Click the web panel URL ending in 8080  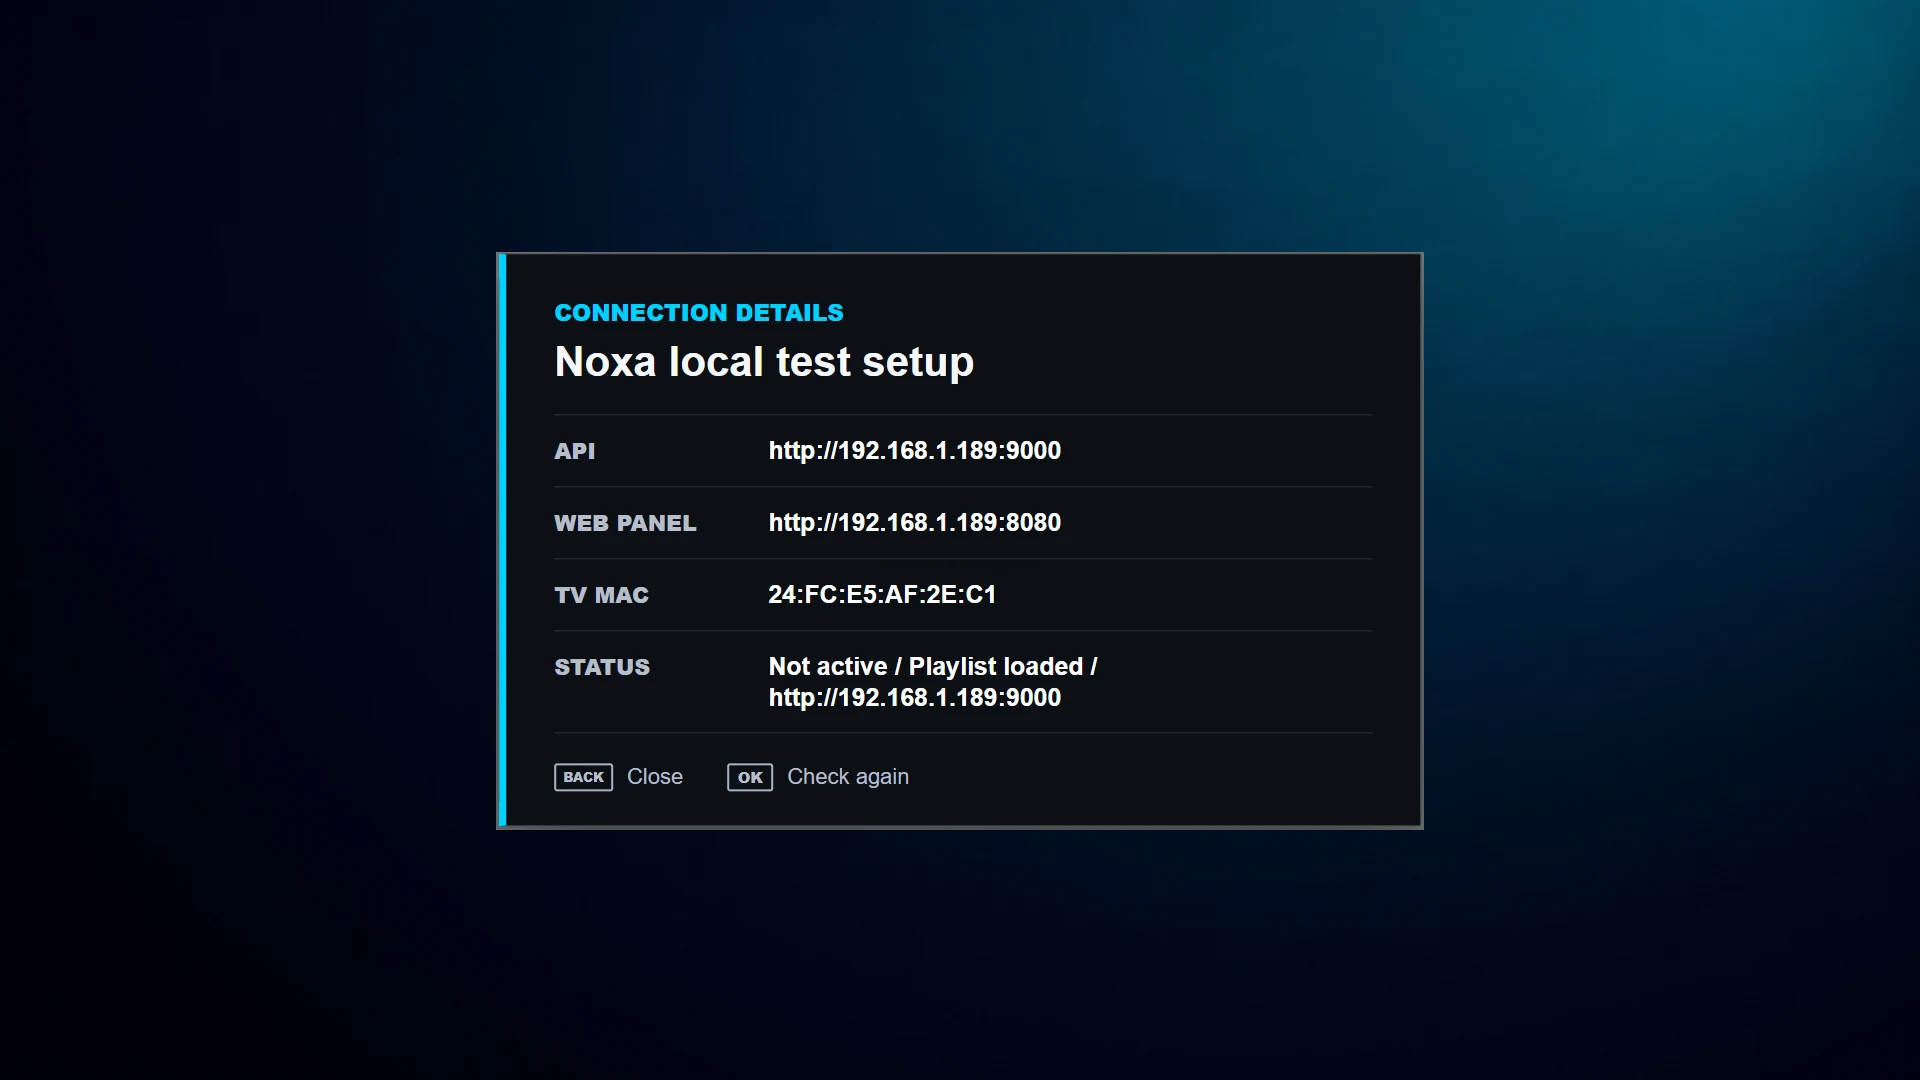pyautogui.click(x=915, y=523)
